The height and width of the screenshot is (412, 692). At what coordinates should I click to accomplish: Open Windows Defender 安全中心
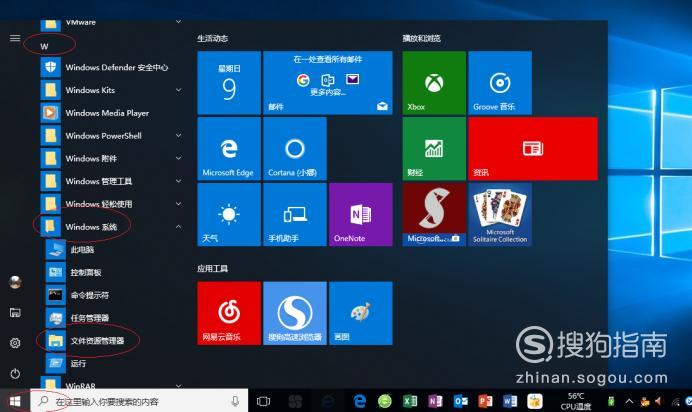[112, 67]
